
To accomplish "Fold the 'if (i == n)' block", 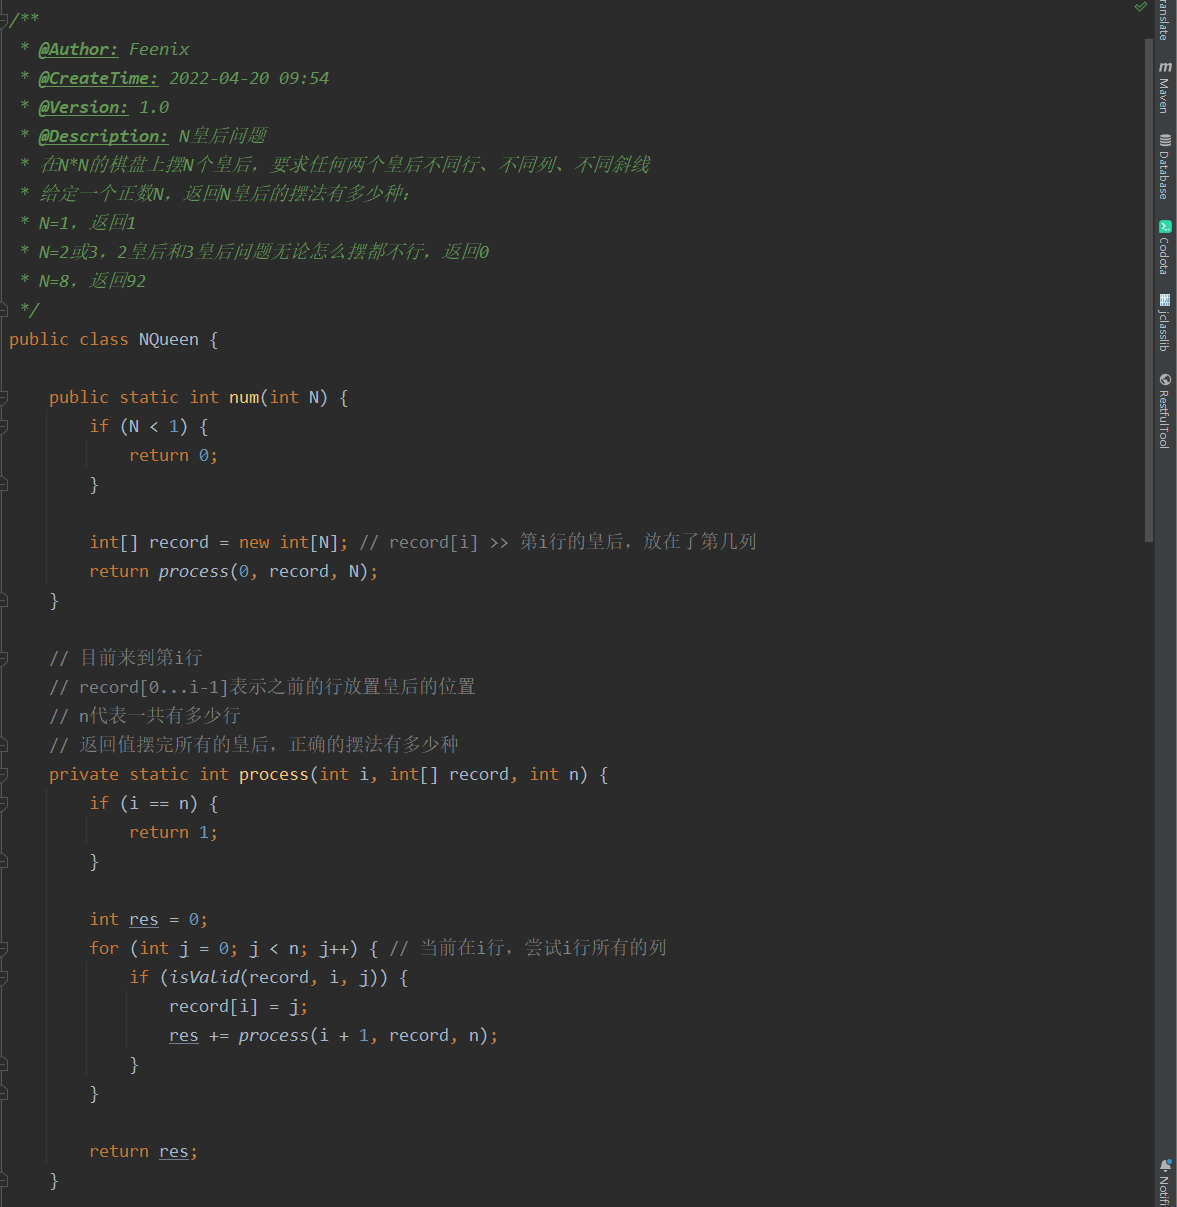I will tap(4, 803).
